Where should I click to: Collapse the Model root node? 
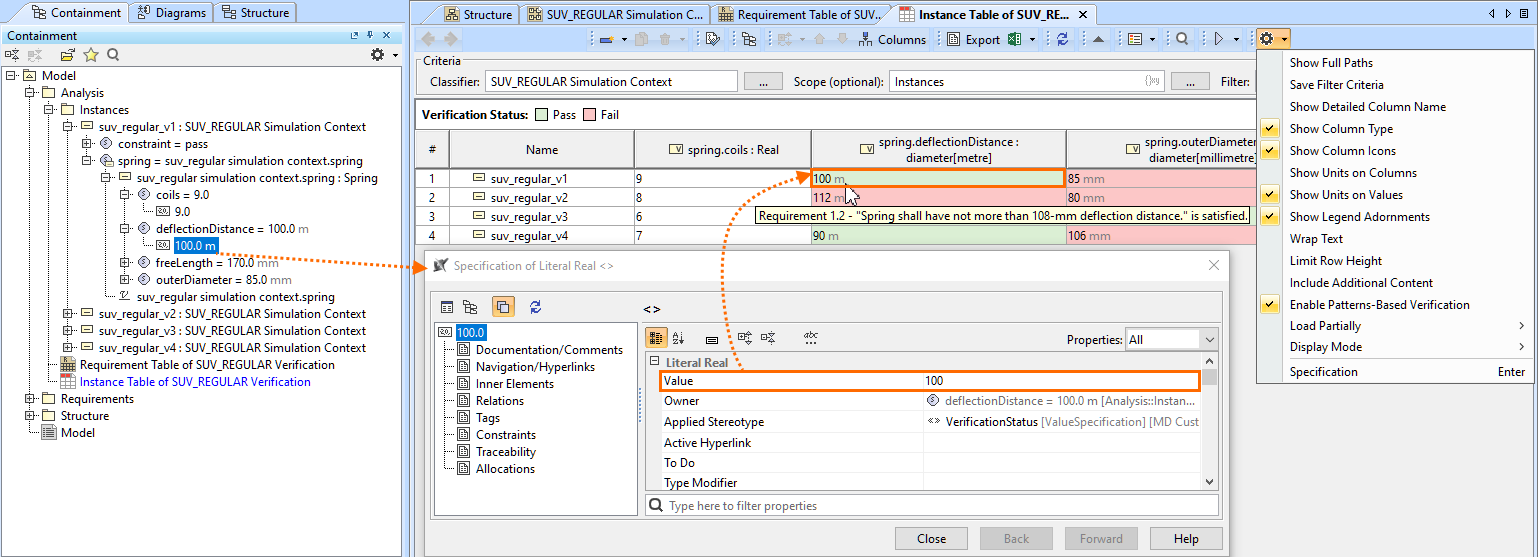12,76
